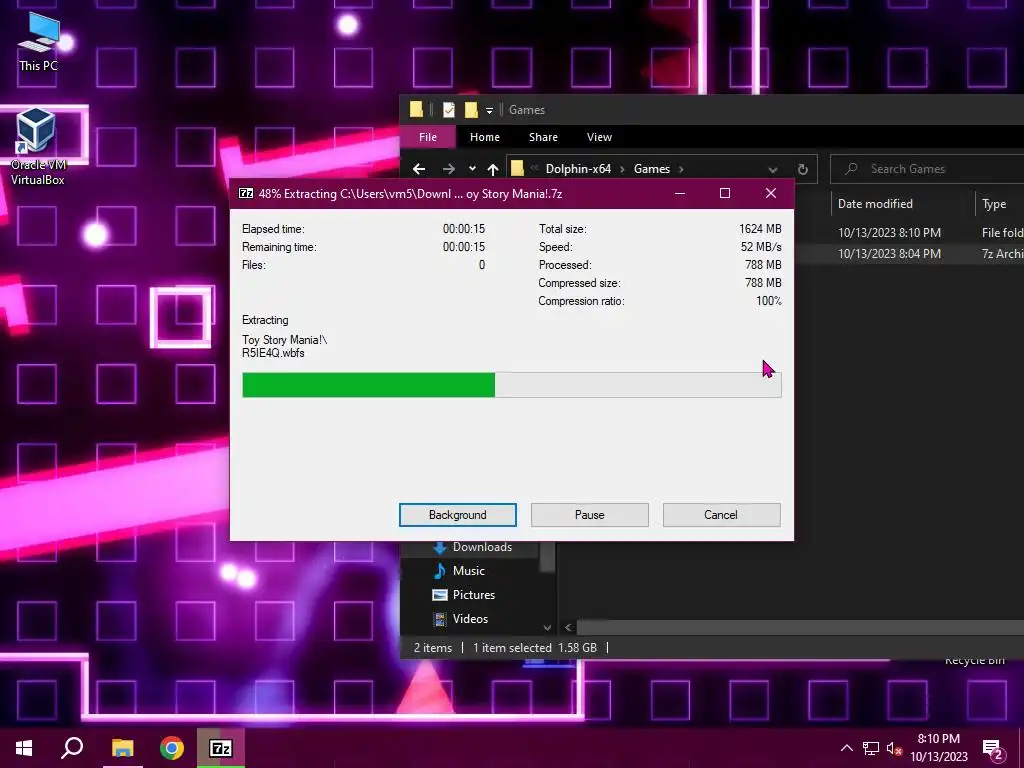This screenshot has width=1024, height=768.
Task: Expand the chevron after Games breadcrumb
Action: click(x=681, y=169)
